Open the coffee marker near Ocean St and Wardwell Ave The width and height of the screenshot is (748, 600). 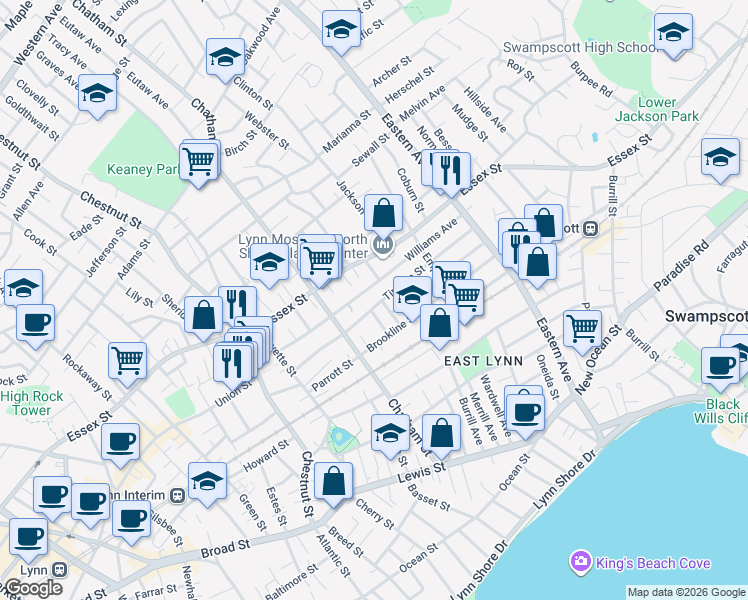tap(525, 414)
